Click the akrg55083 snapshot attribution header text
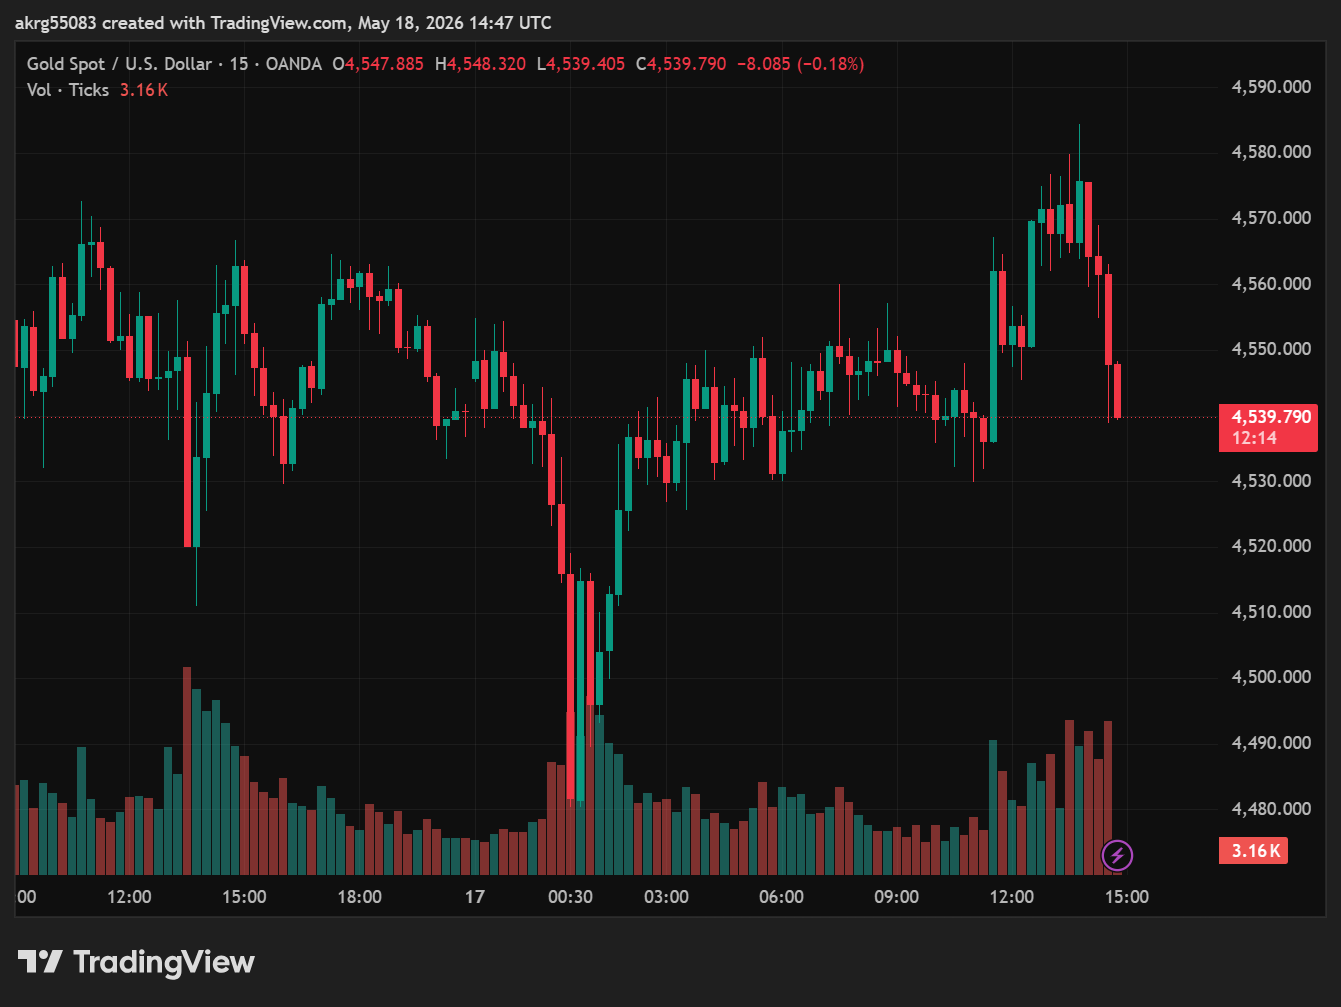This screenshot has height=1007, width=1341. (283, 23)
